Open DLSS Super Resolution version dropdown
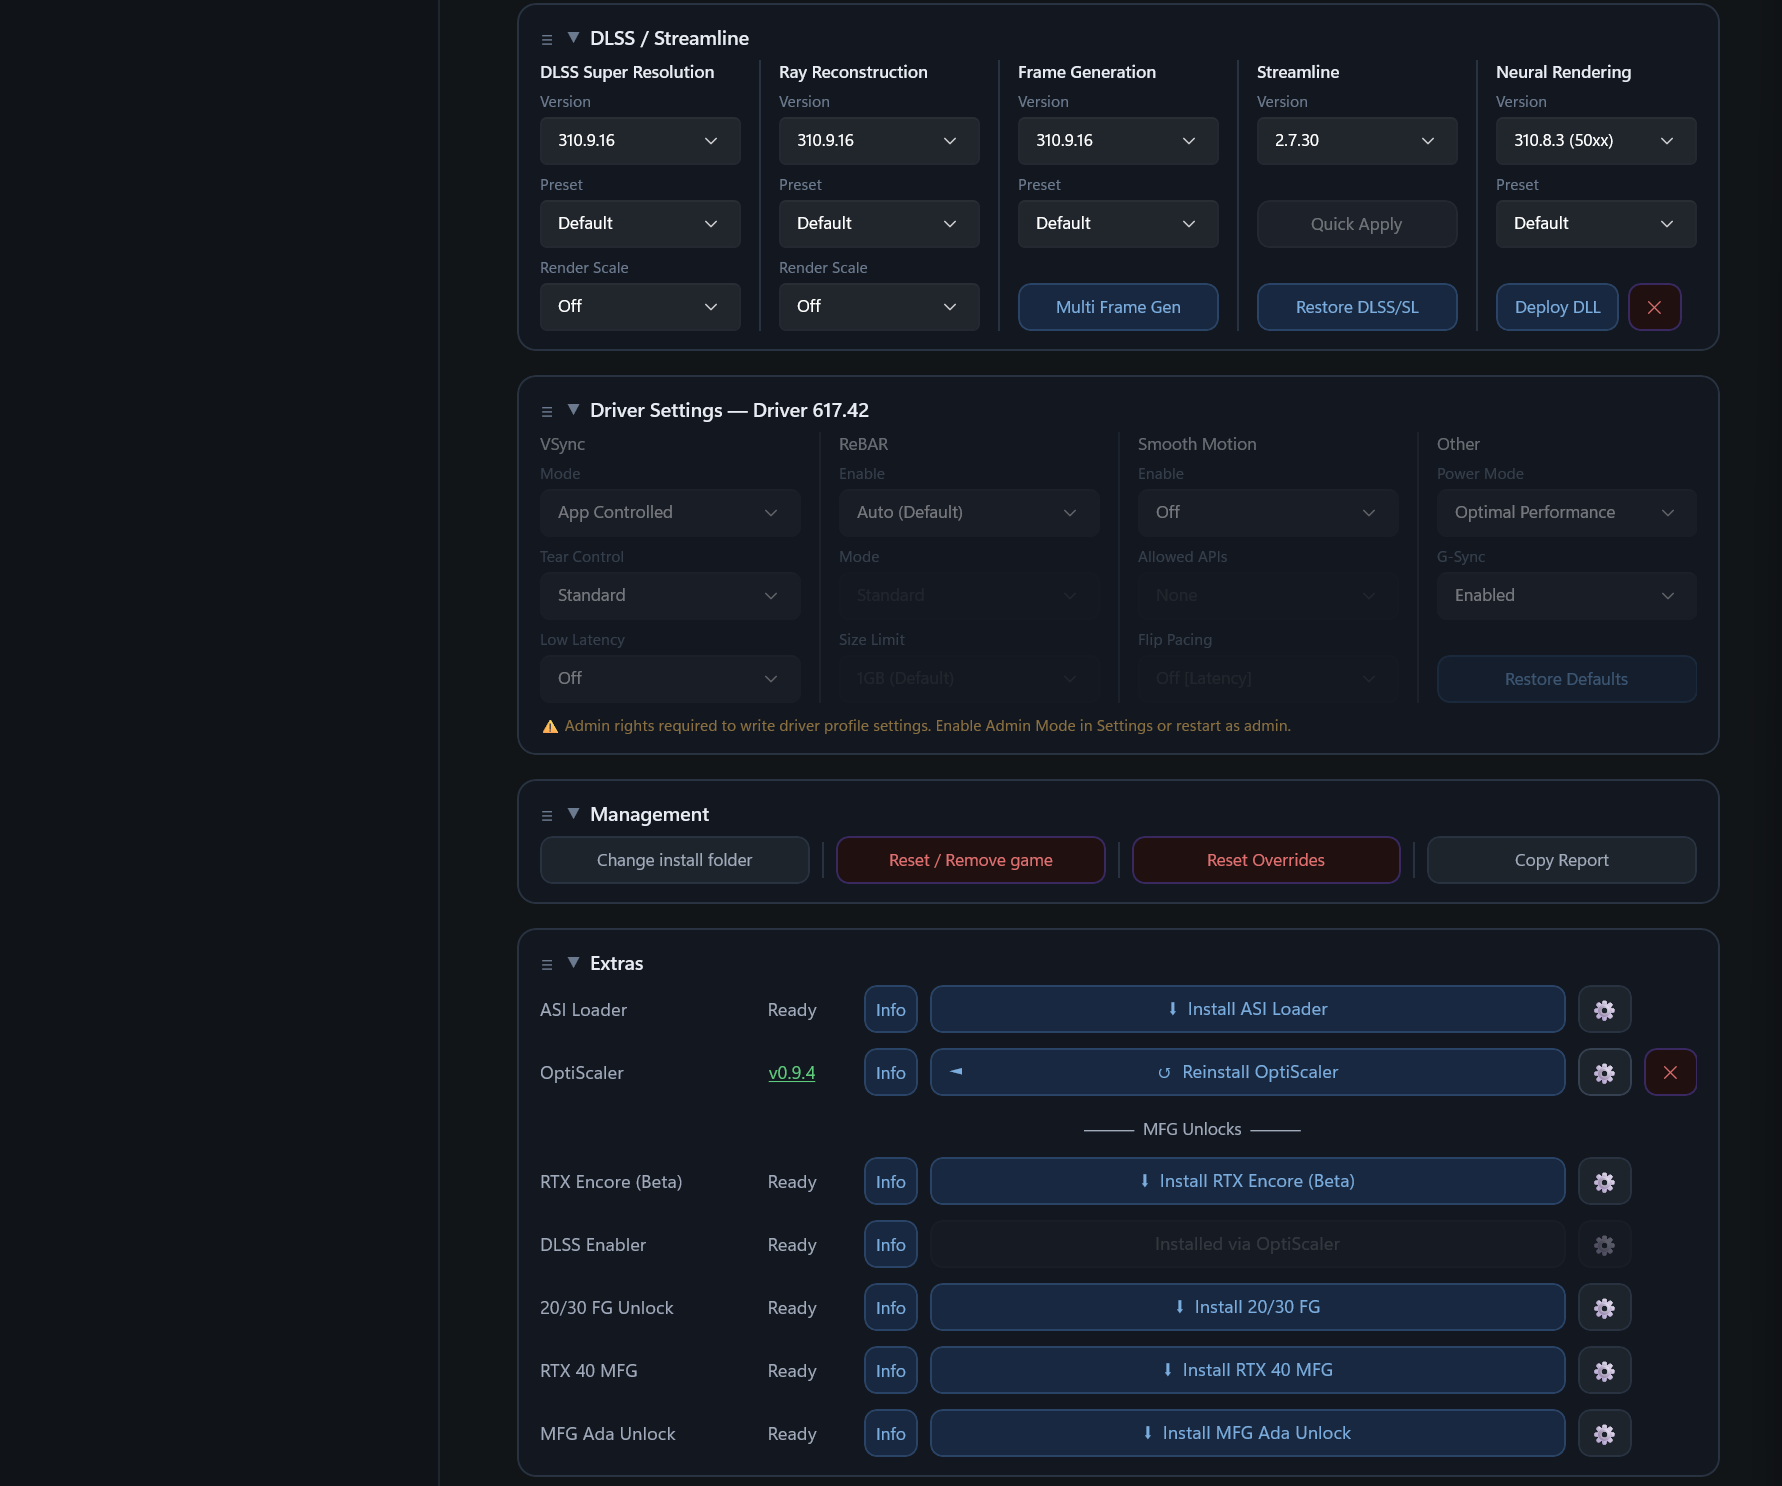This screenshot has height=1486, width=1782. [640, 141]
